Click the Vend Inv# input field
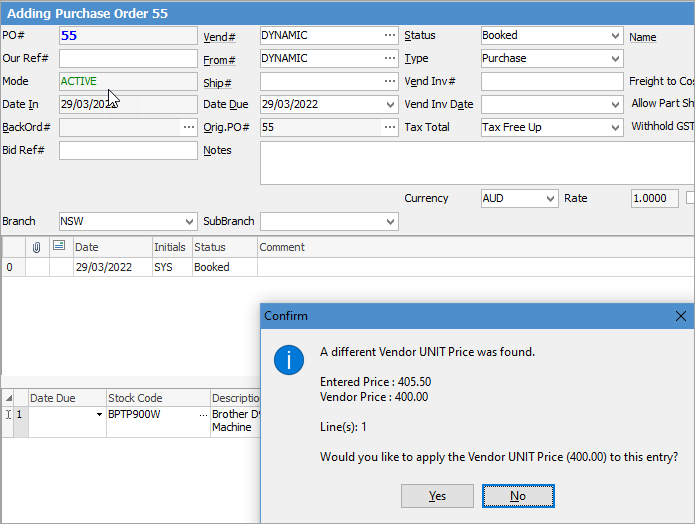This screenshot has height=524, width=695. tap(551, 82)
